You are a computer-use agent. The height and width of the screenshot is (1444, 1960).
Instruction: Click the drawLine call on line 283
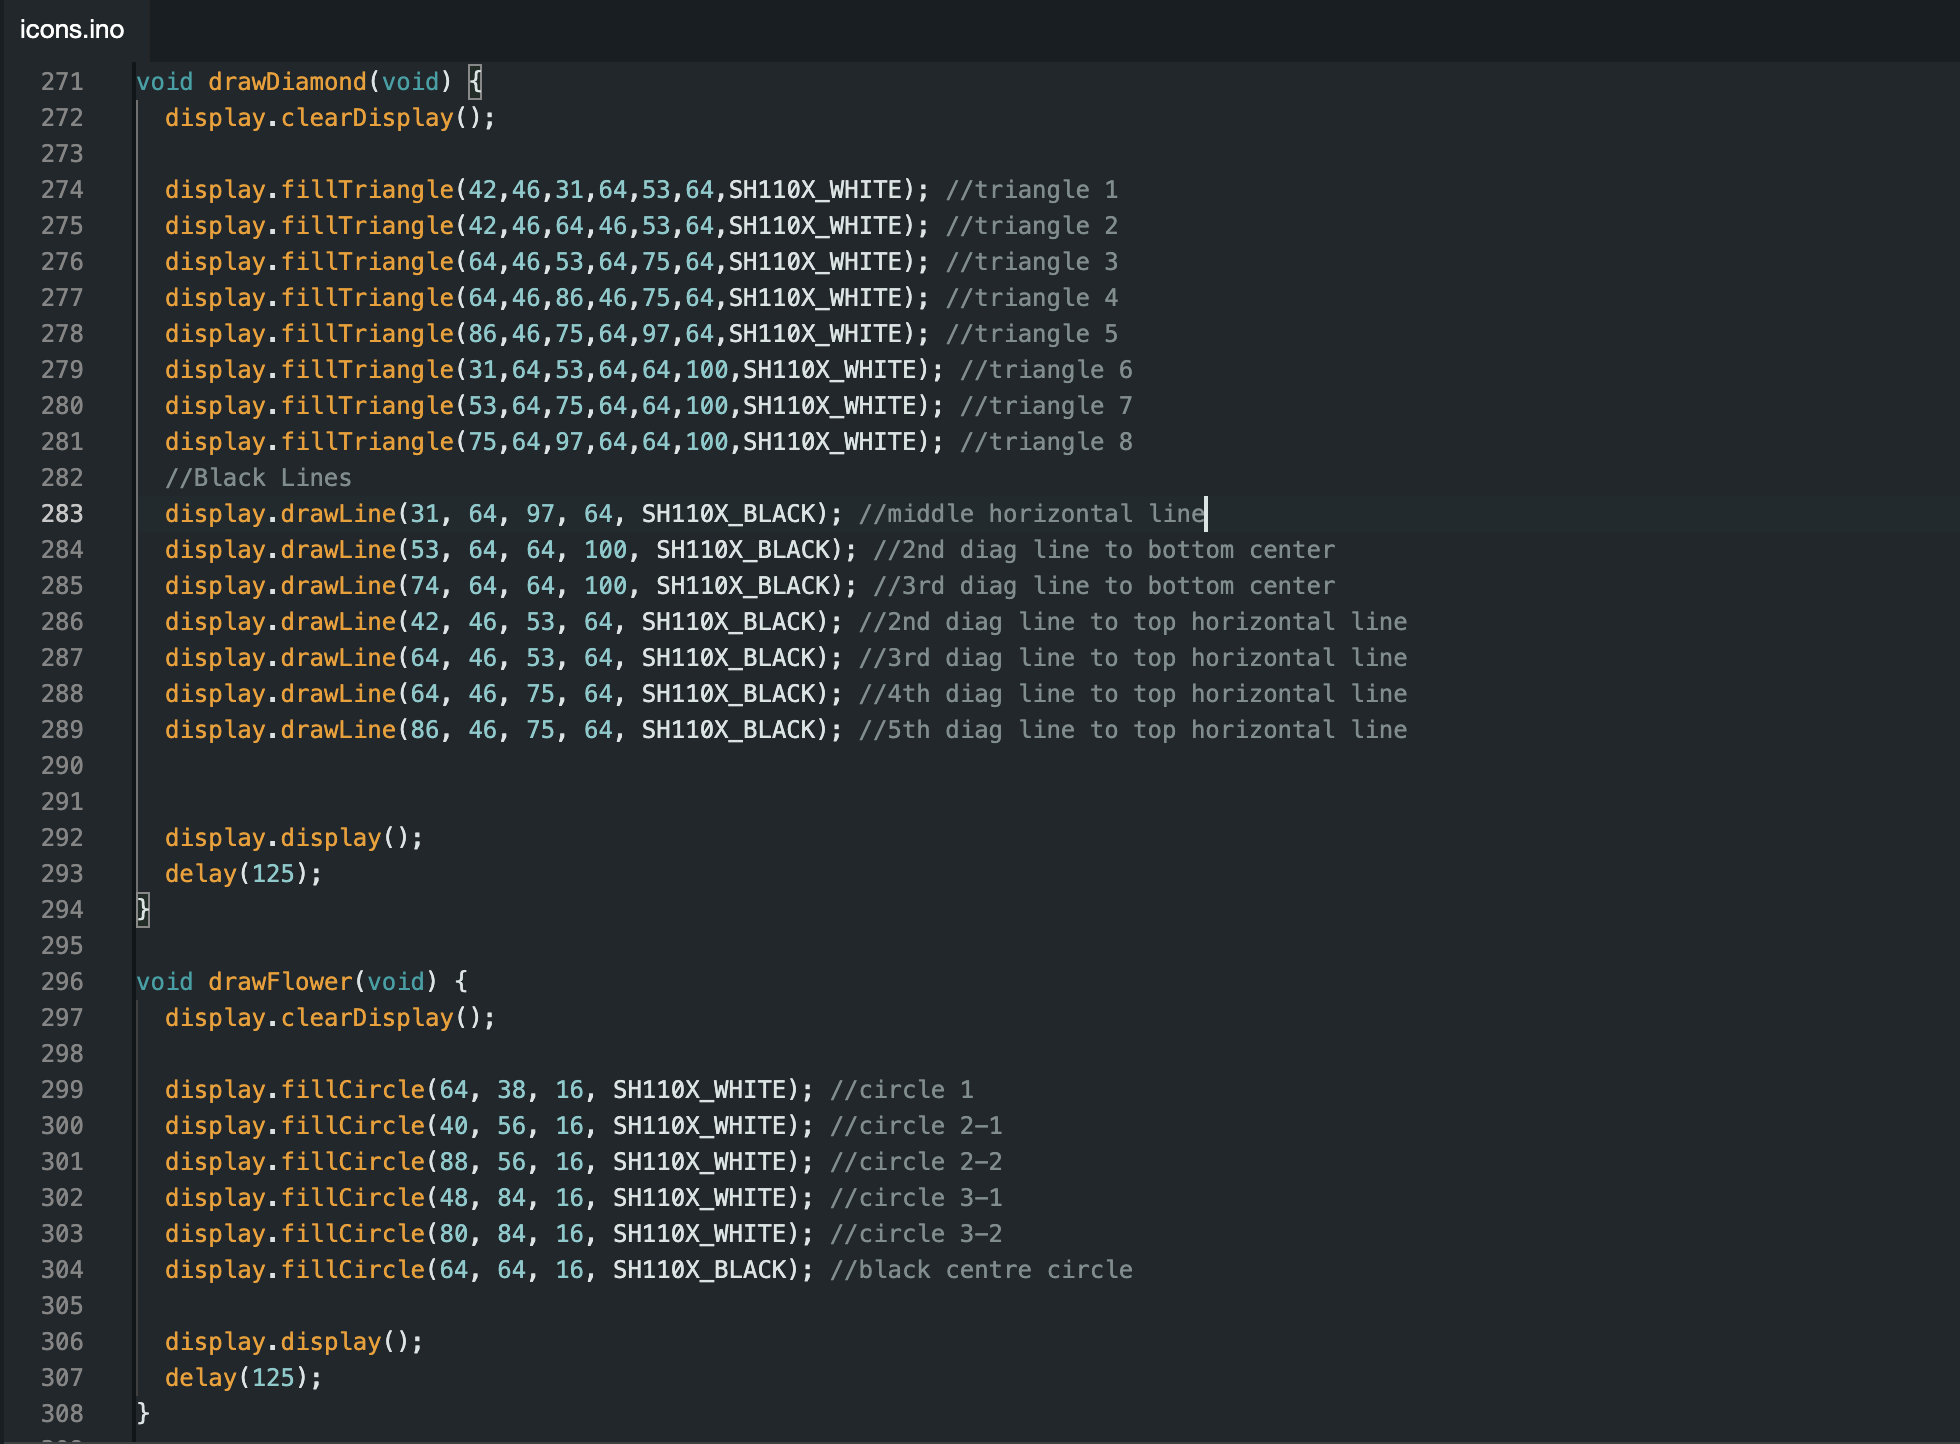tap(338, 513)
